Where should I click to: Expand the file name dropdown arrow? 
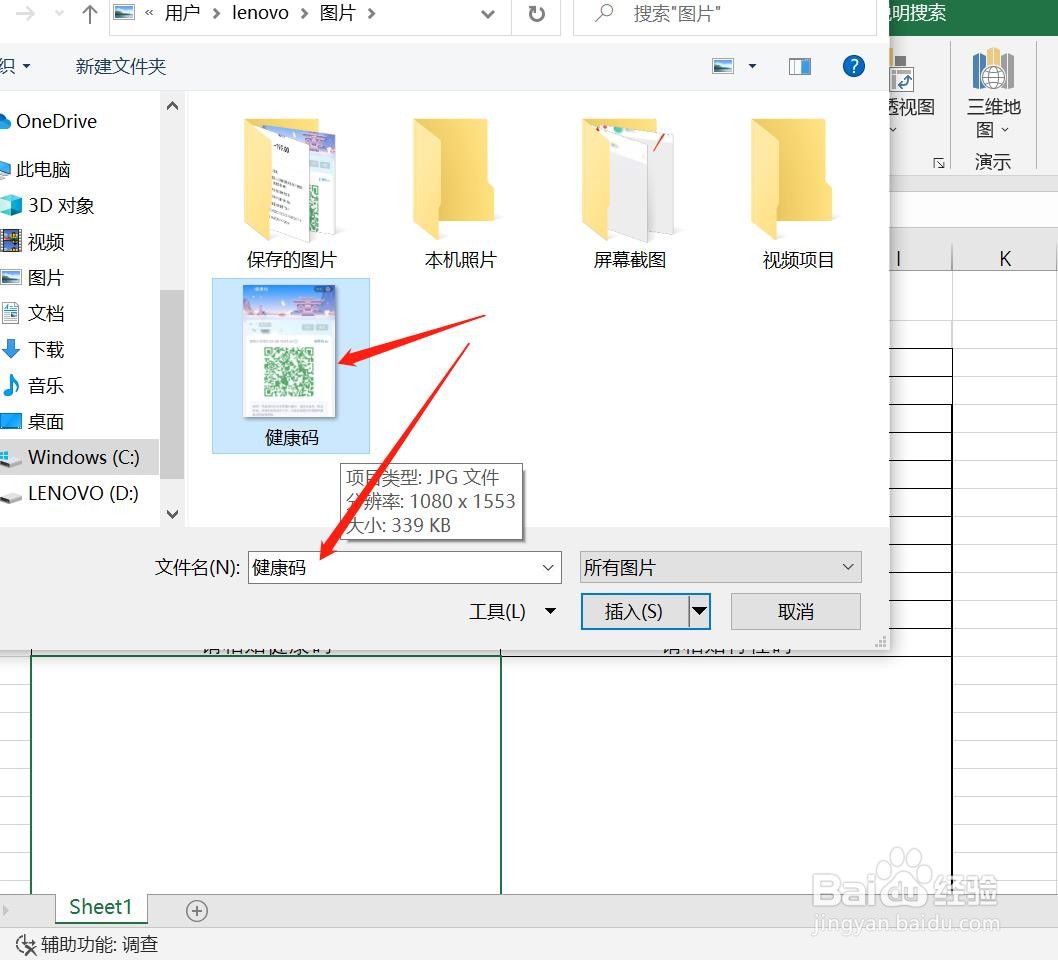point(549,567)
